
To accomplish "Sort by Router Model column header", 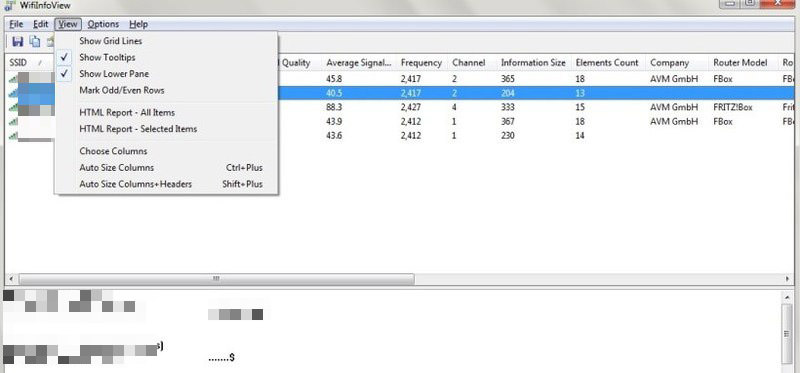I will pyautogui.click(x=743, y=63).
